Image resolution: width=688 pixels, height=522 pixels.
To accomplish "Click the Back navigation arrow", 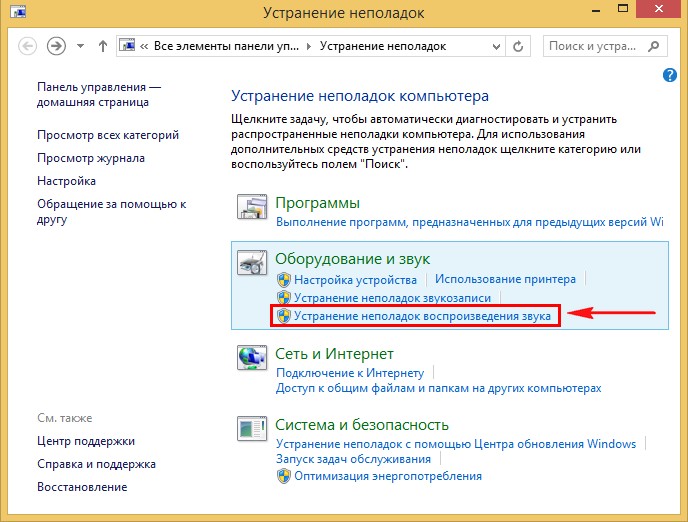I will (27, 46).
